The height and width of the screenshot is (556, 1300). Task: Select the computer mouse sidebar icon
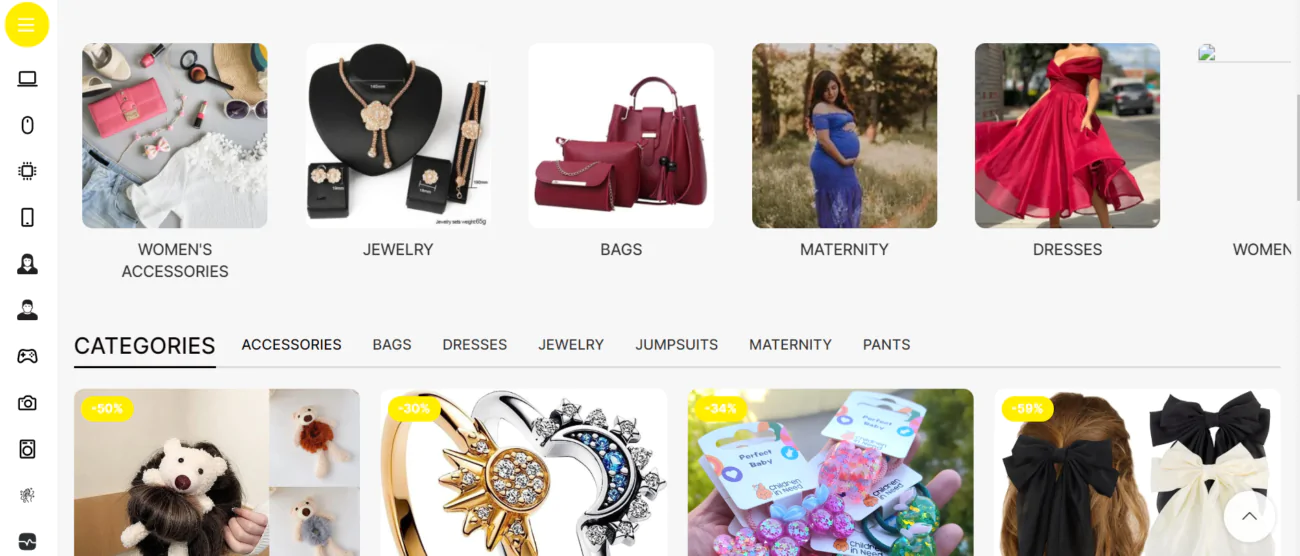coord(27,125)
